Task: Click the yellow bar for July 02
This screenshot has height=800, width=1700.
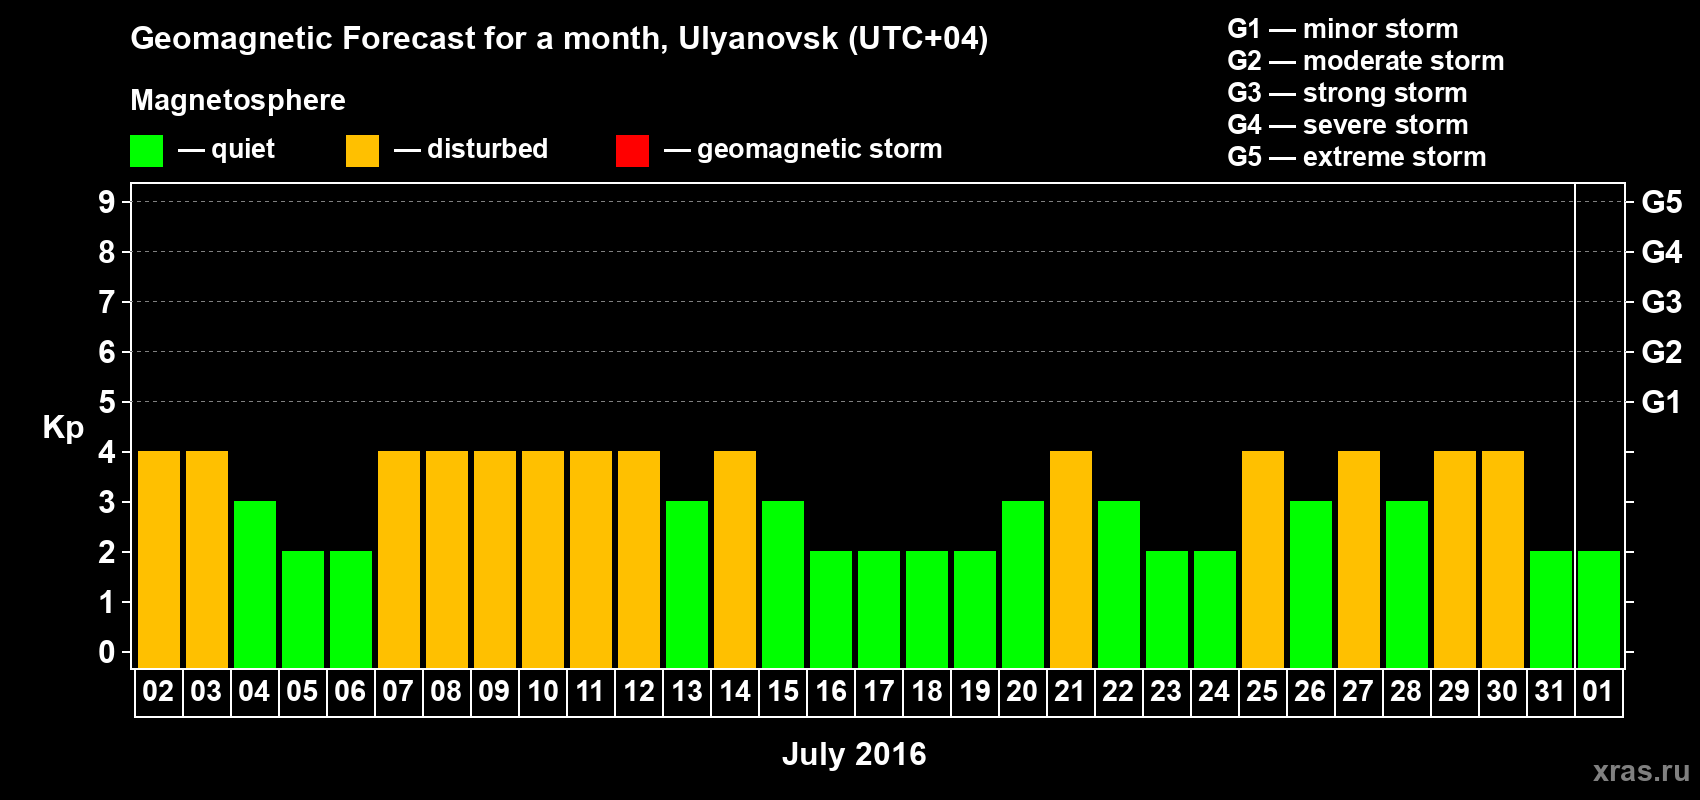Action: (x=159, y=559)
